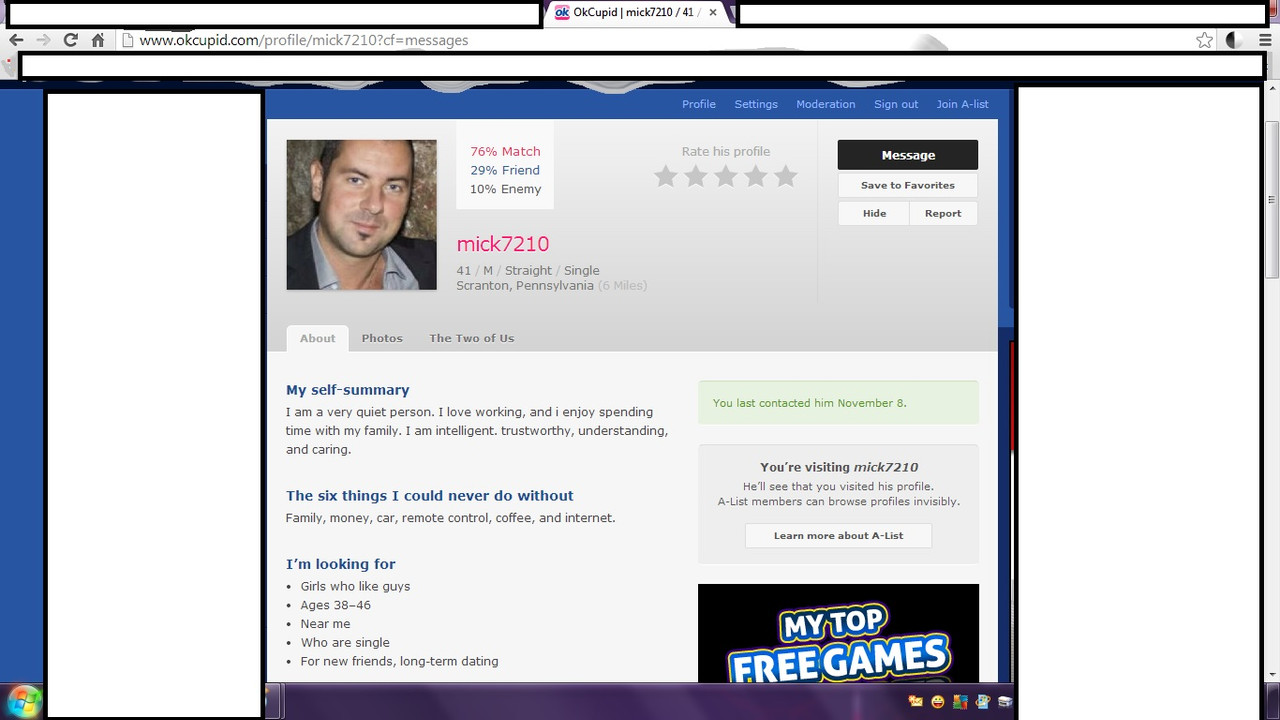Rate his profile two stars
This screenshot has width=1280, height=720.
tap(696, 177)
